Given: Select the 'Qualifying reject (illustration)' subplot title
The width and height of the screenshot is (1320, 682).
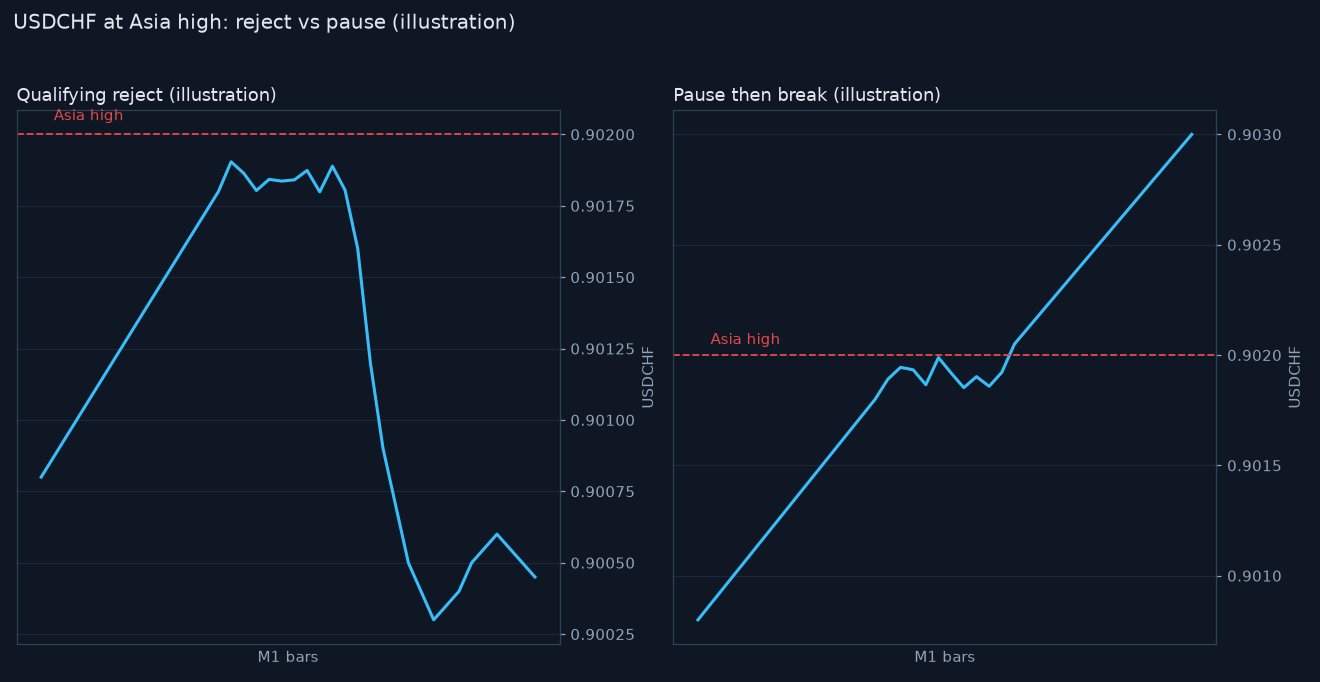Looking at the screenshot, I should pyautogui.click(x=146, y=95).
